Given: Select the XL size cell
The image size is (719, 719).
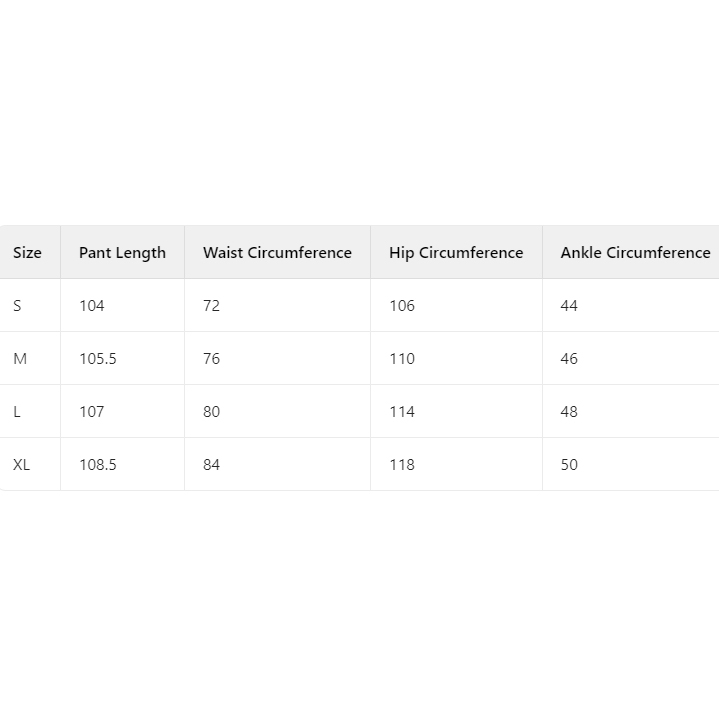Looking at the screenshot, I should (22, 465).
